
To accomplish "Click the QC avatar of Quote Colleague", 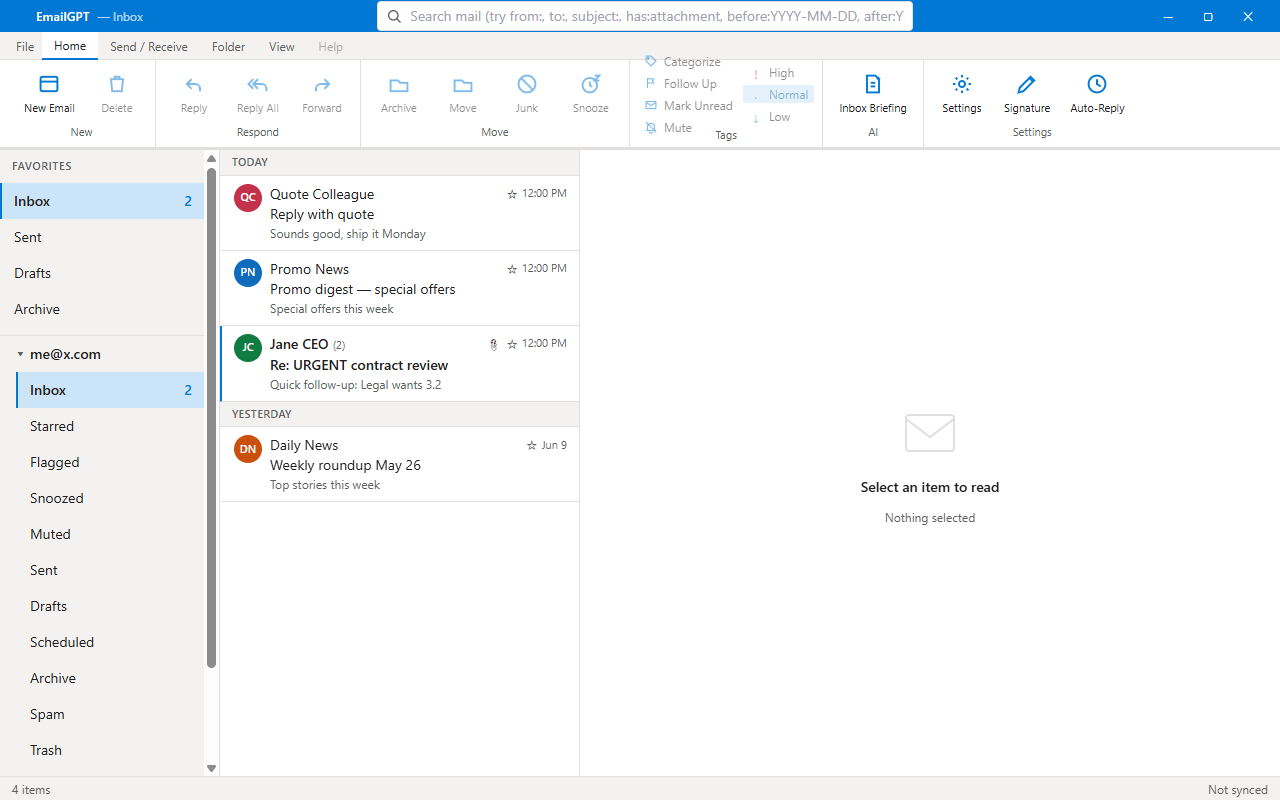I will click(x=248, y=197).
